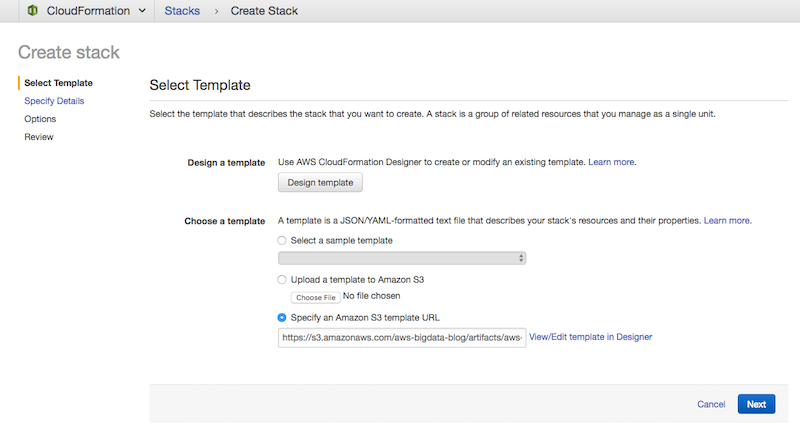Screen dimensions: 800x430
Task: Click the Next button
Action: (756, 404)
